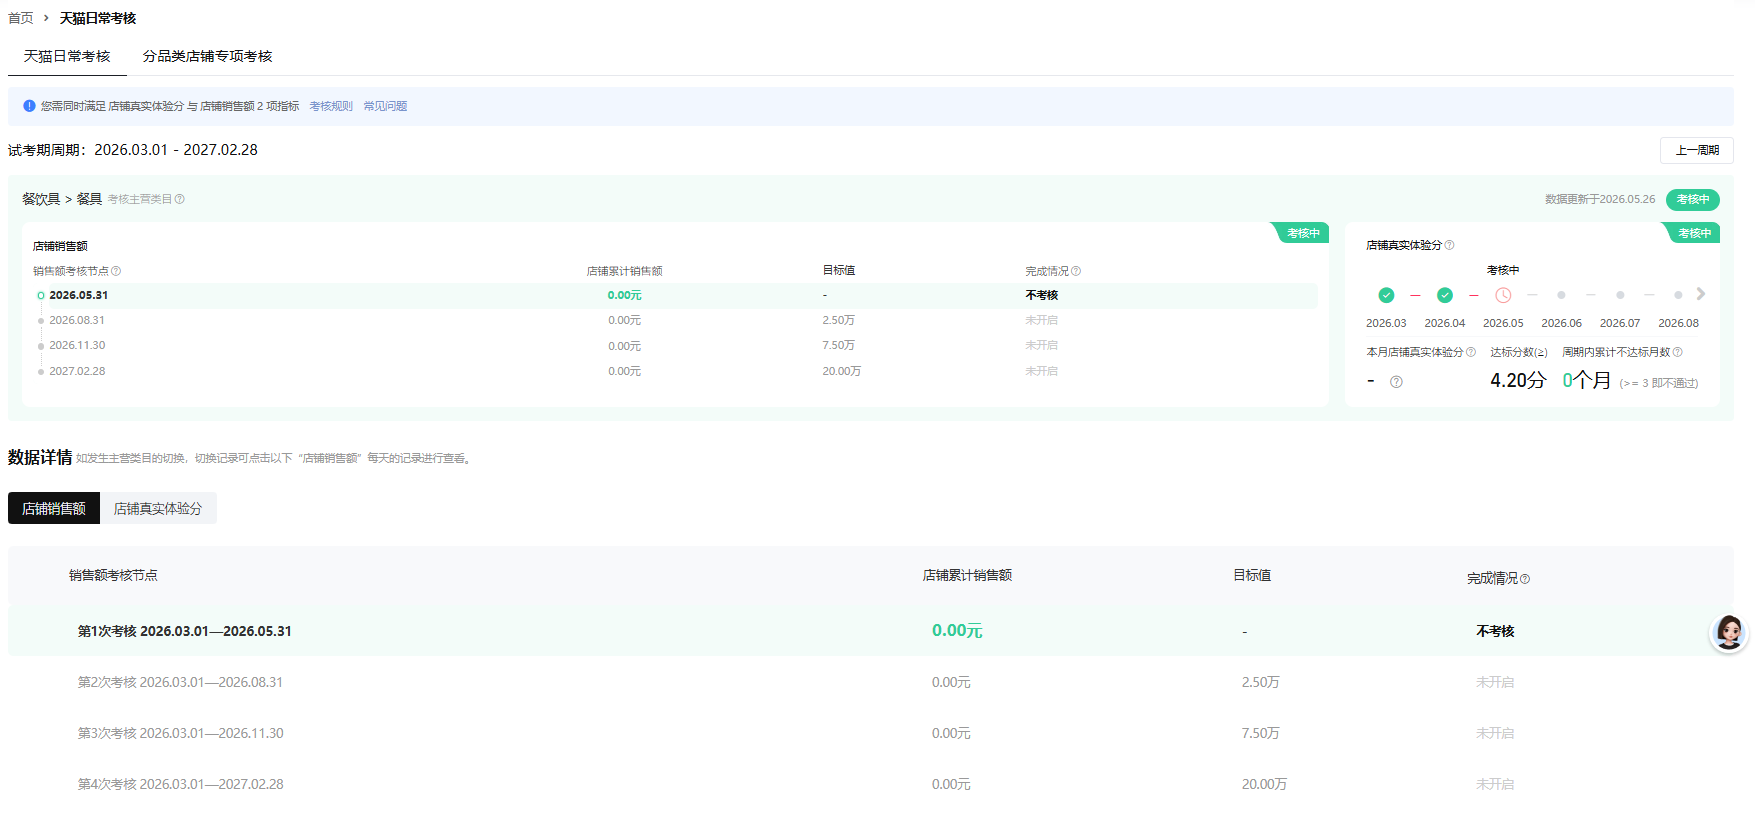The image size is (1755, 832).
Task: Open help icon next to the 店铺真实体验分 card title
Action: 1450,245
